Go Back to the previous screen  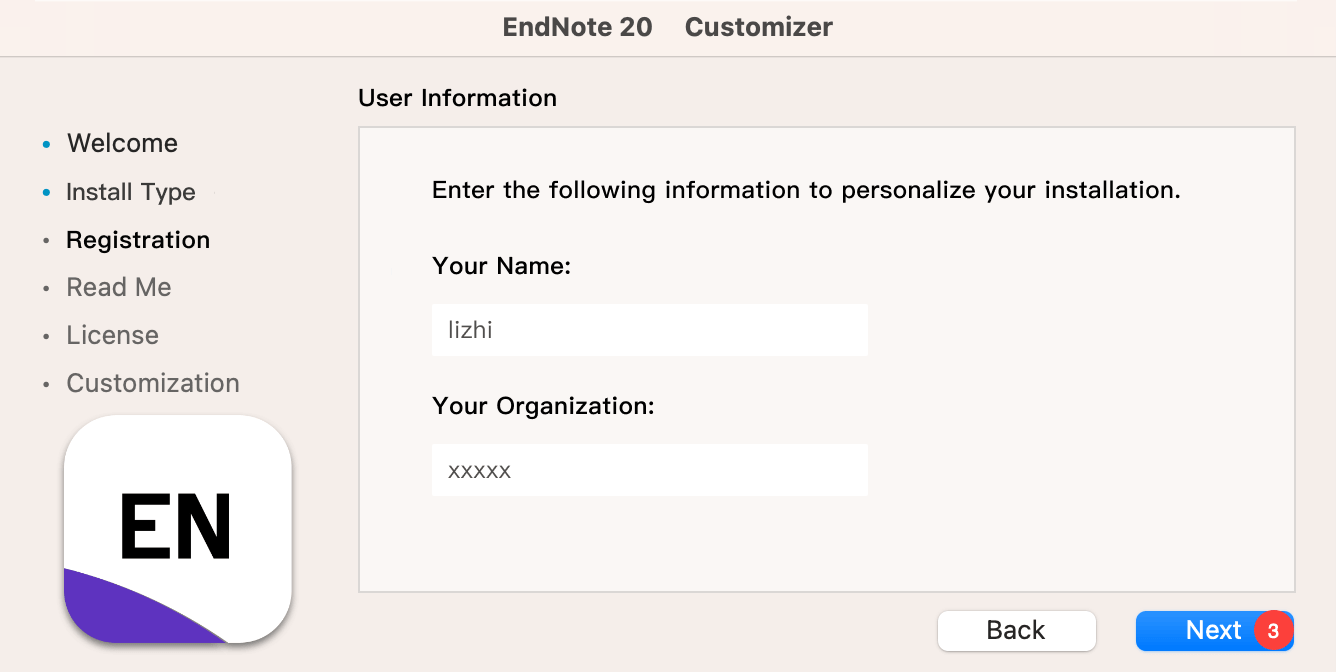pos(1016,631)
